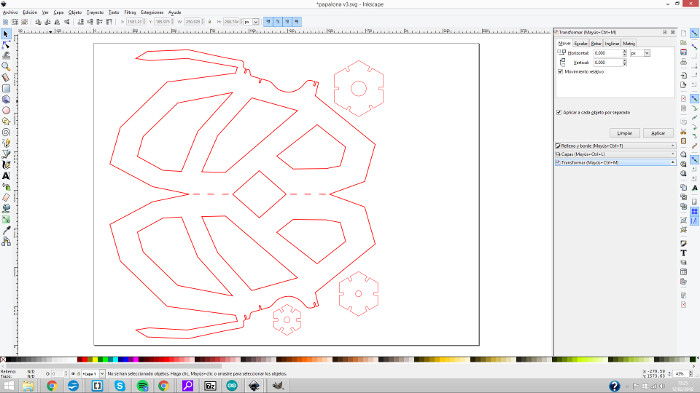Image resolution: width=700 pixels, height=393 pixels.
Task: Toggle the Movimiento relativo checkbox
Action: (560, 71)
